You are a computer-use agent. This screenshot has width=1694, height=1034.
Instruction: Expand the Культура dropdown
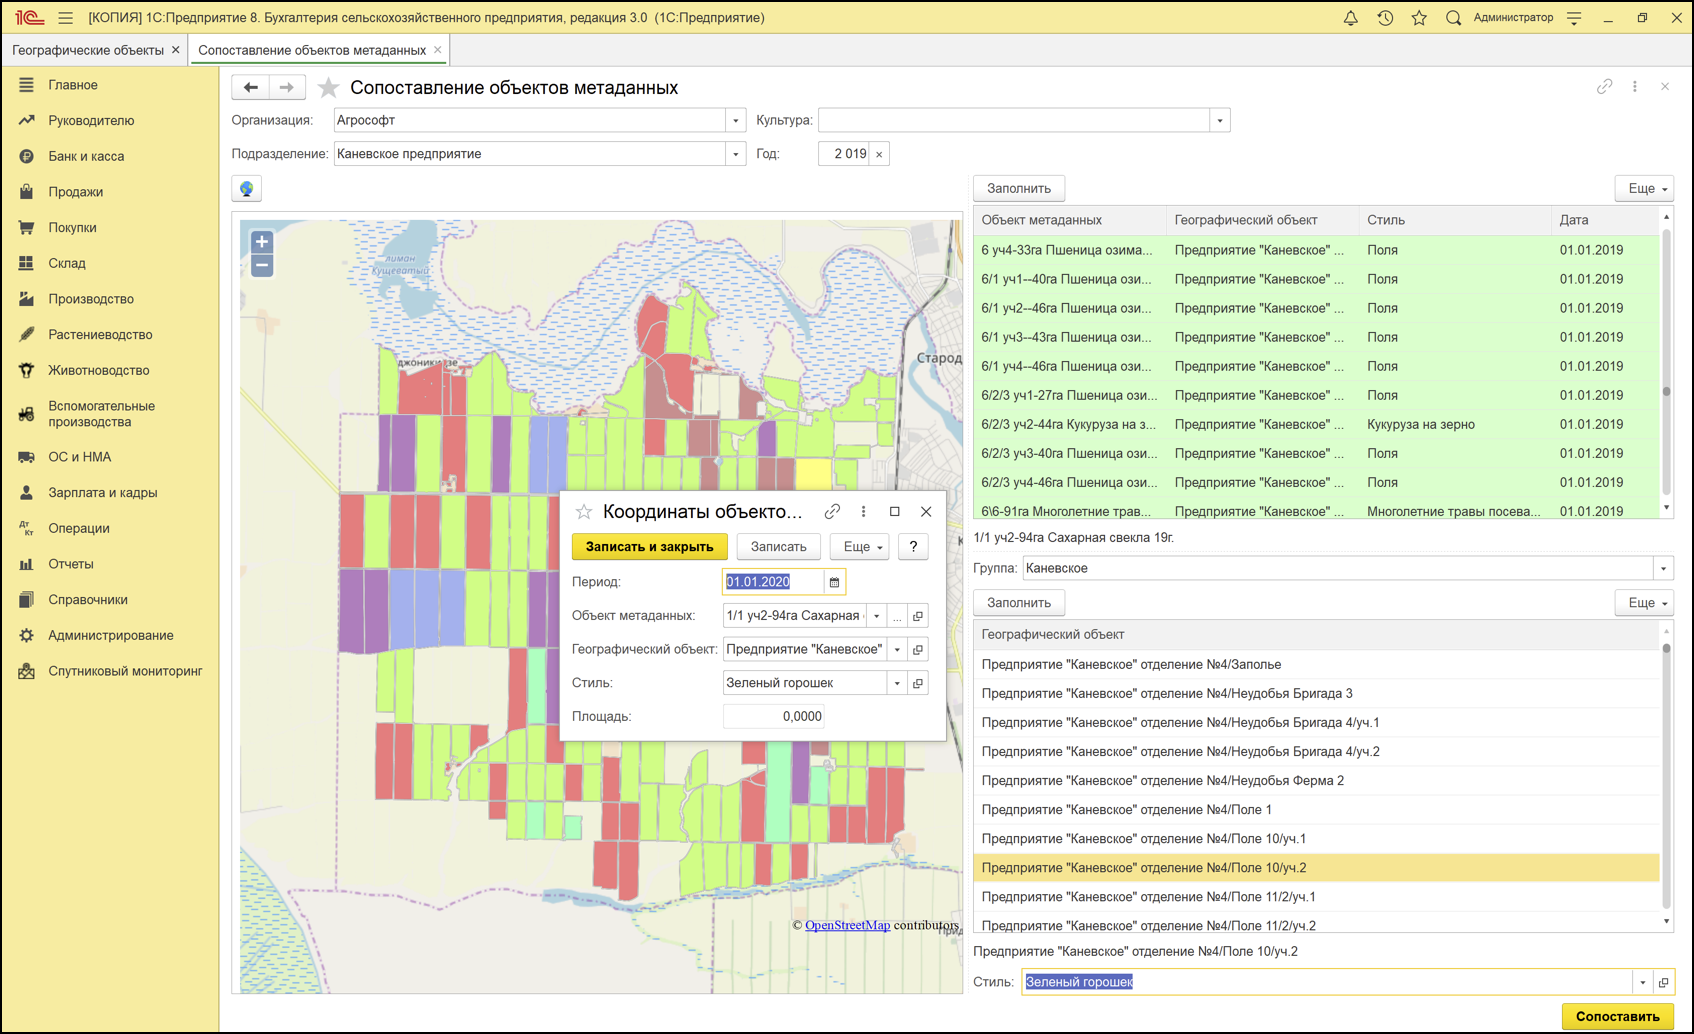1220,121
